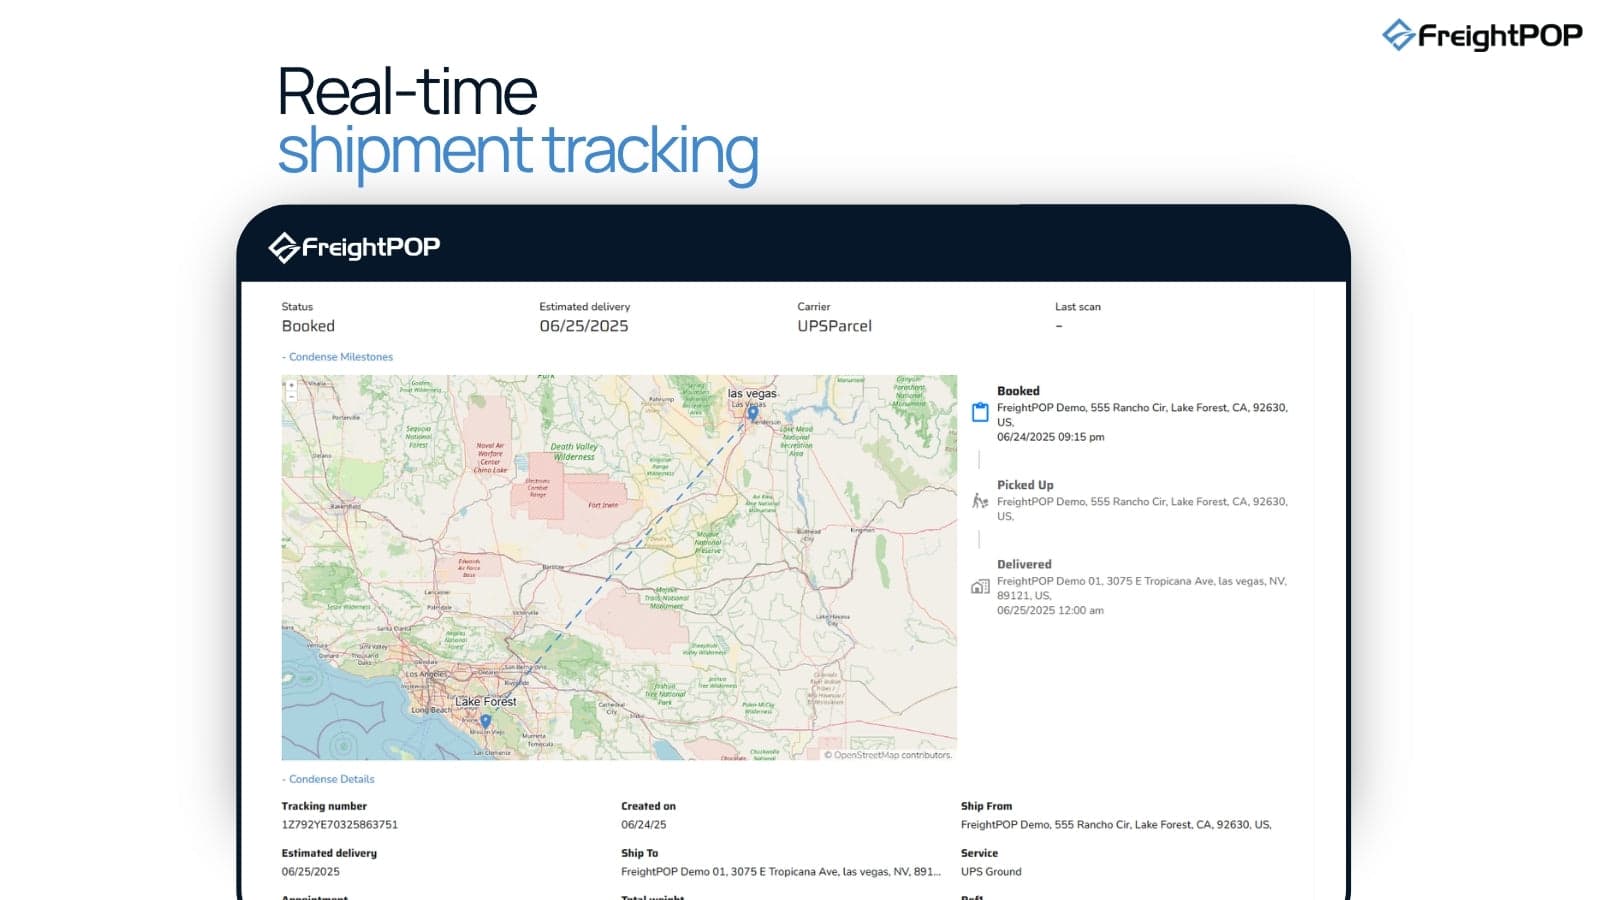
Task: Click the Picked Up milestone title
Action: click(x=1025, y=485)
